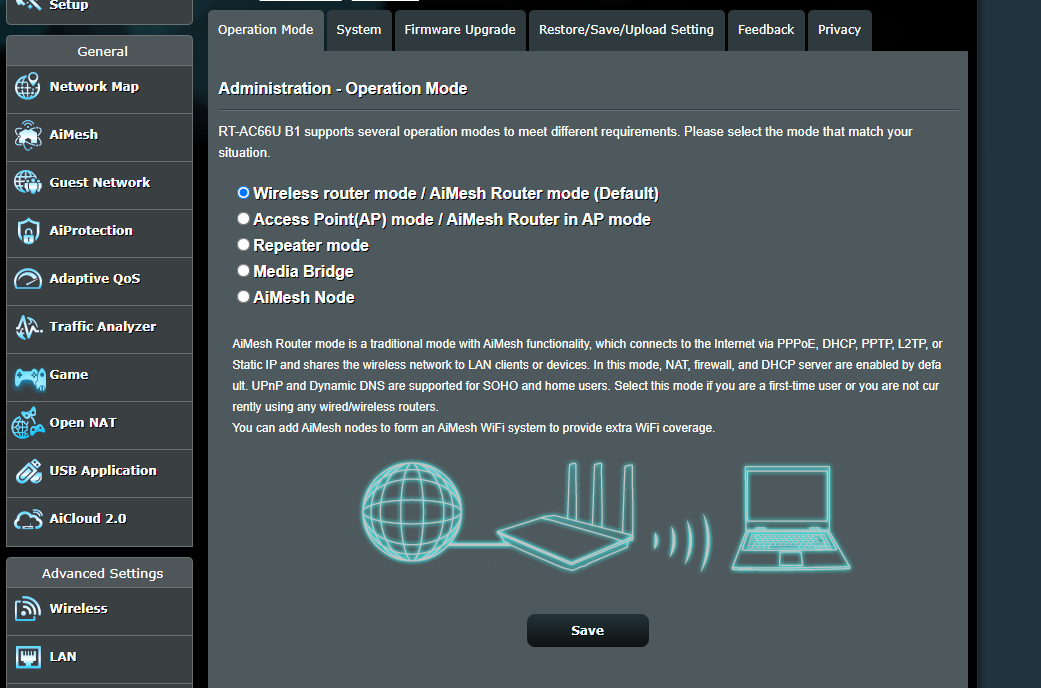Screen dimensions: 1041x688
Task: Click the AiCloud 2.0 cloud icon
Action: (28, 519)
